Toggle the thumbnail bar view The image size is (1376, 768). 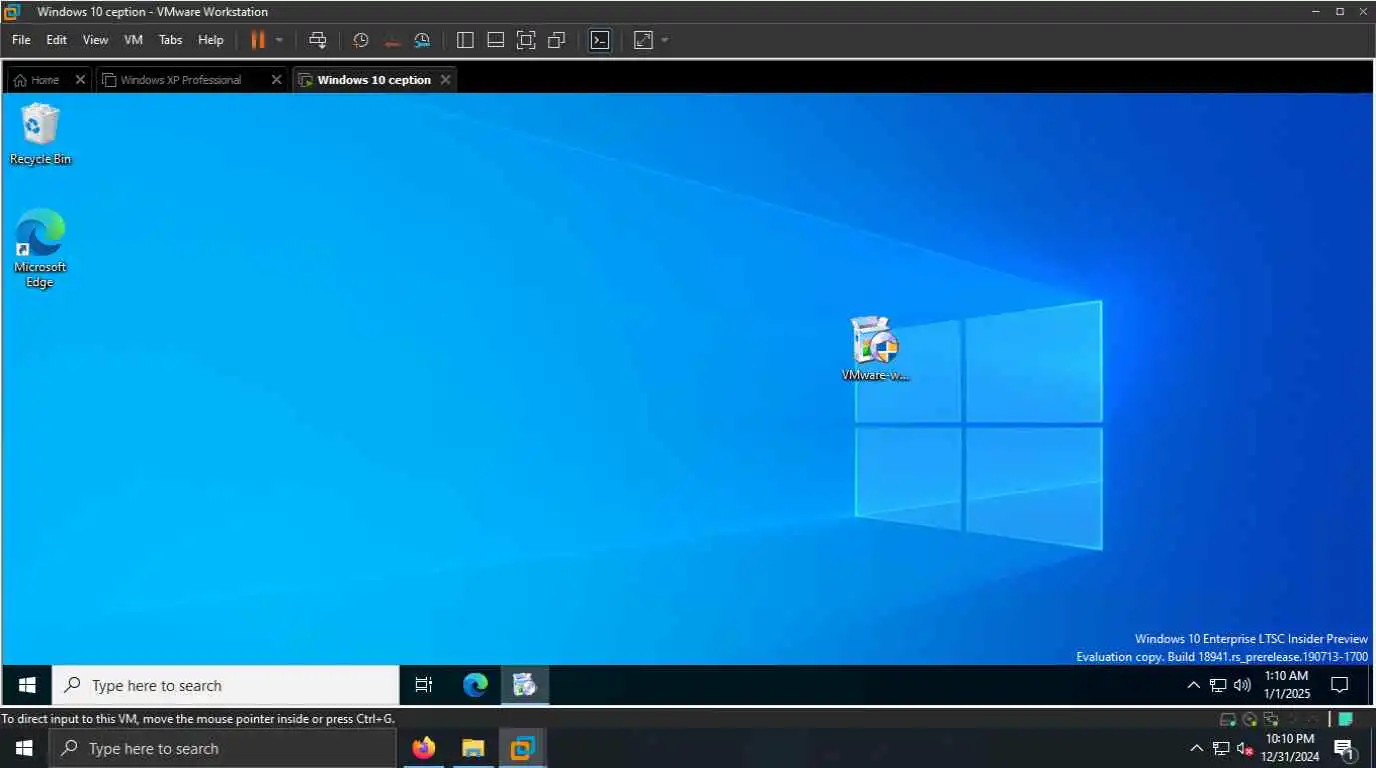(495, 40)
